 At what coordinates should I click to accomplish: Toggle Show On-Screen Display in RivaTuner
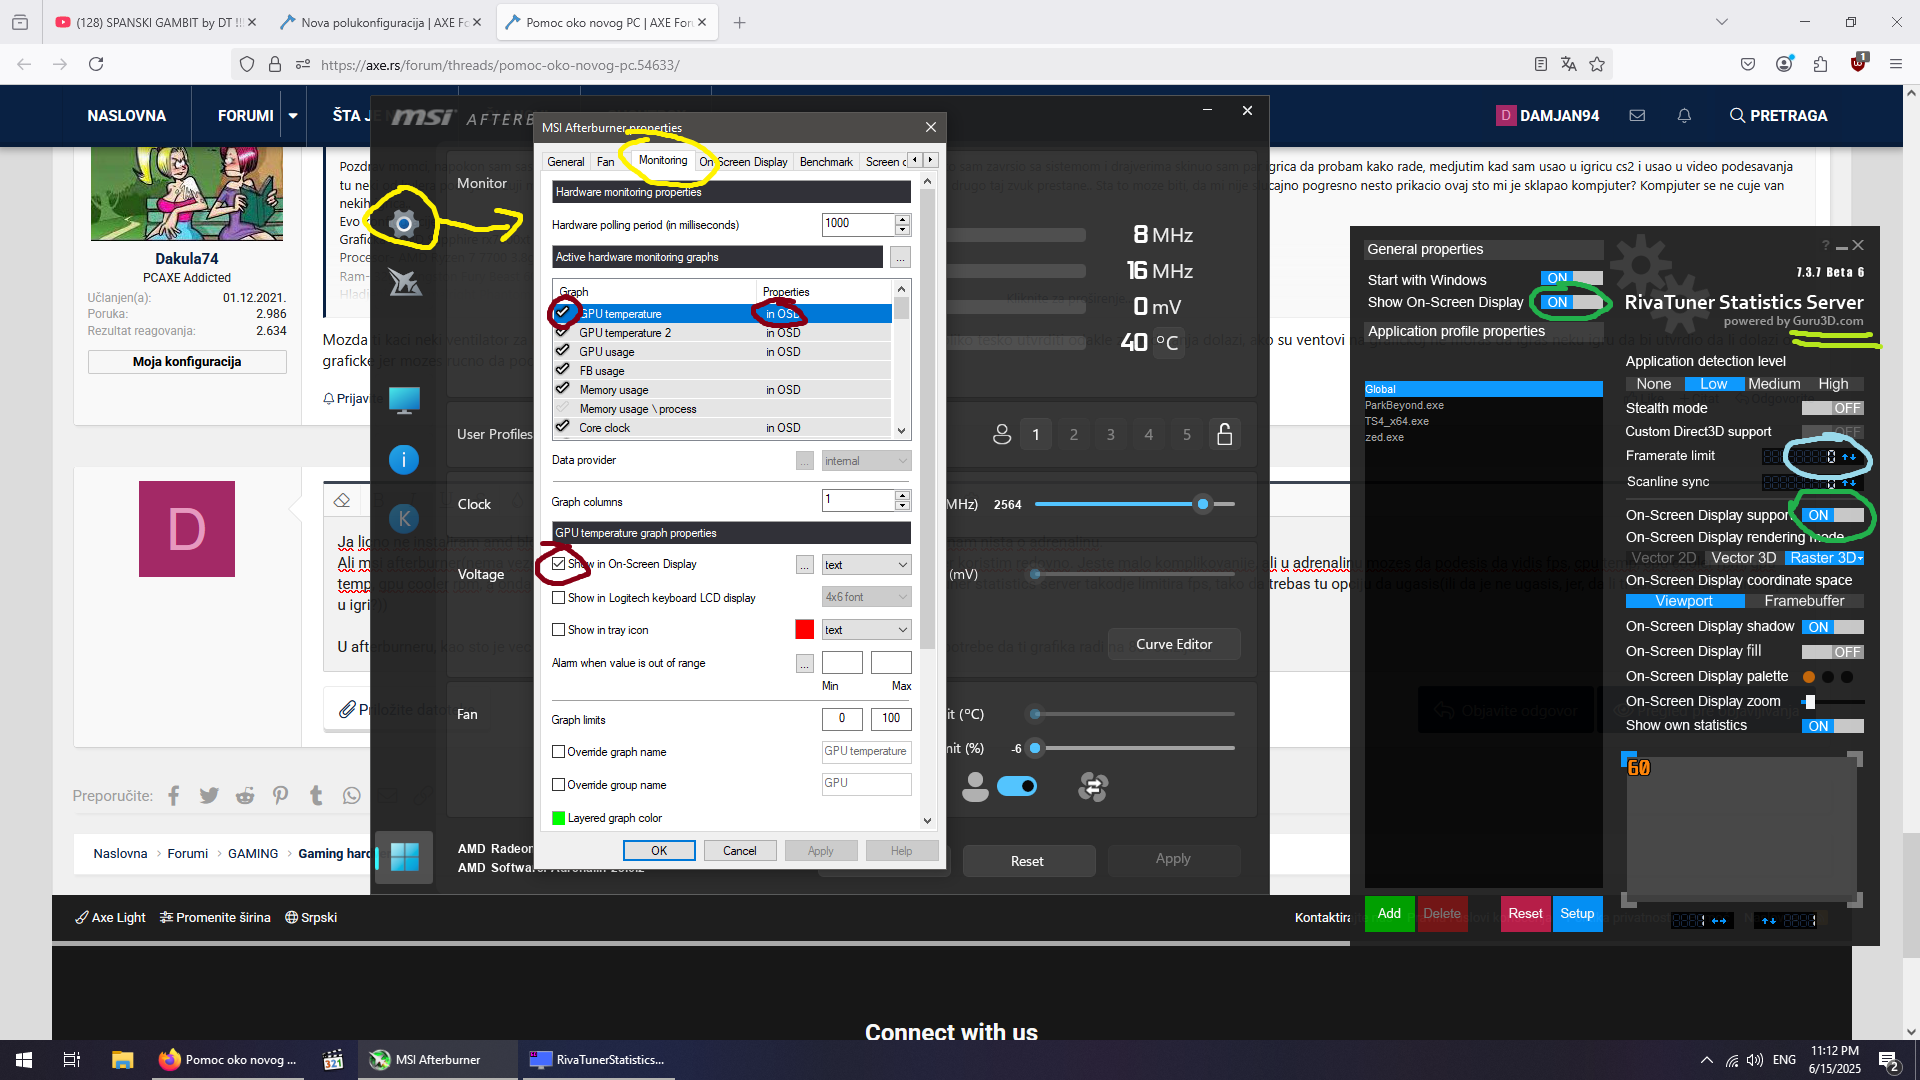(1572, 302)
